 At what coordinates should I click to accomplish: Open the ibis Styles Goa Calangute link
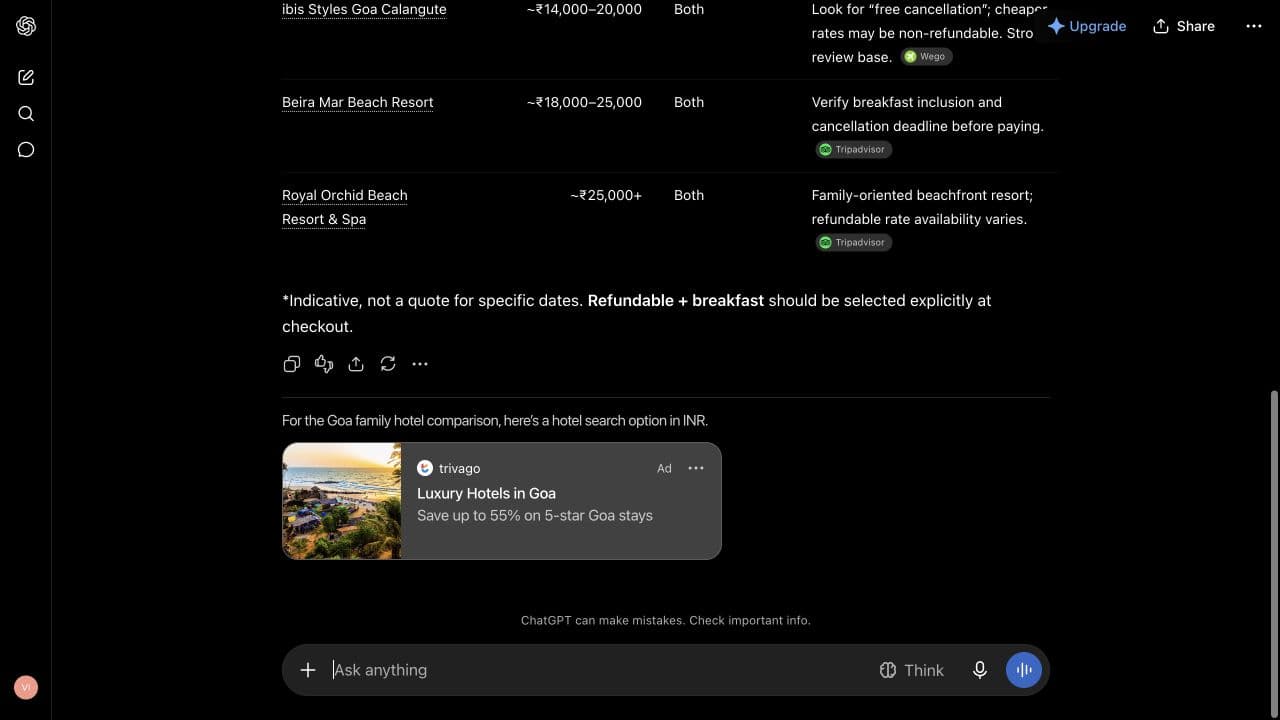pyautogui.click(x=364, y=9)
